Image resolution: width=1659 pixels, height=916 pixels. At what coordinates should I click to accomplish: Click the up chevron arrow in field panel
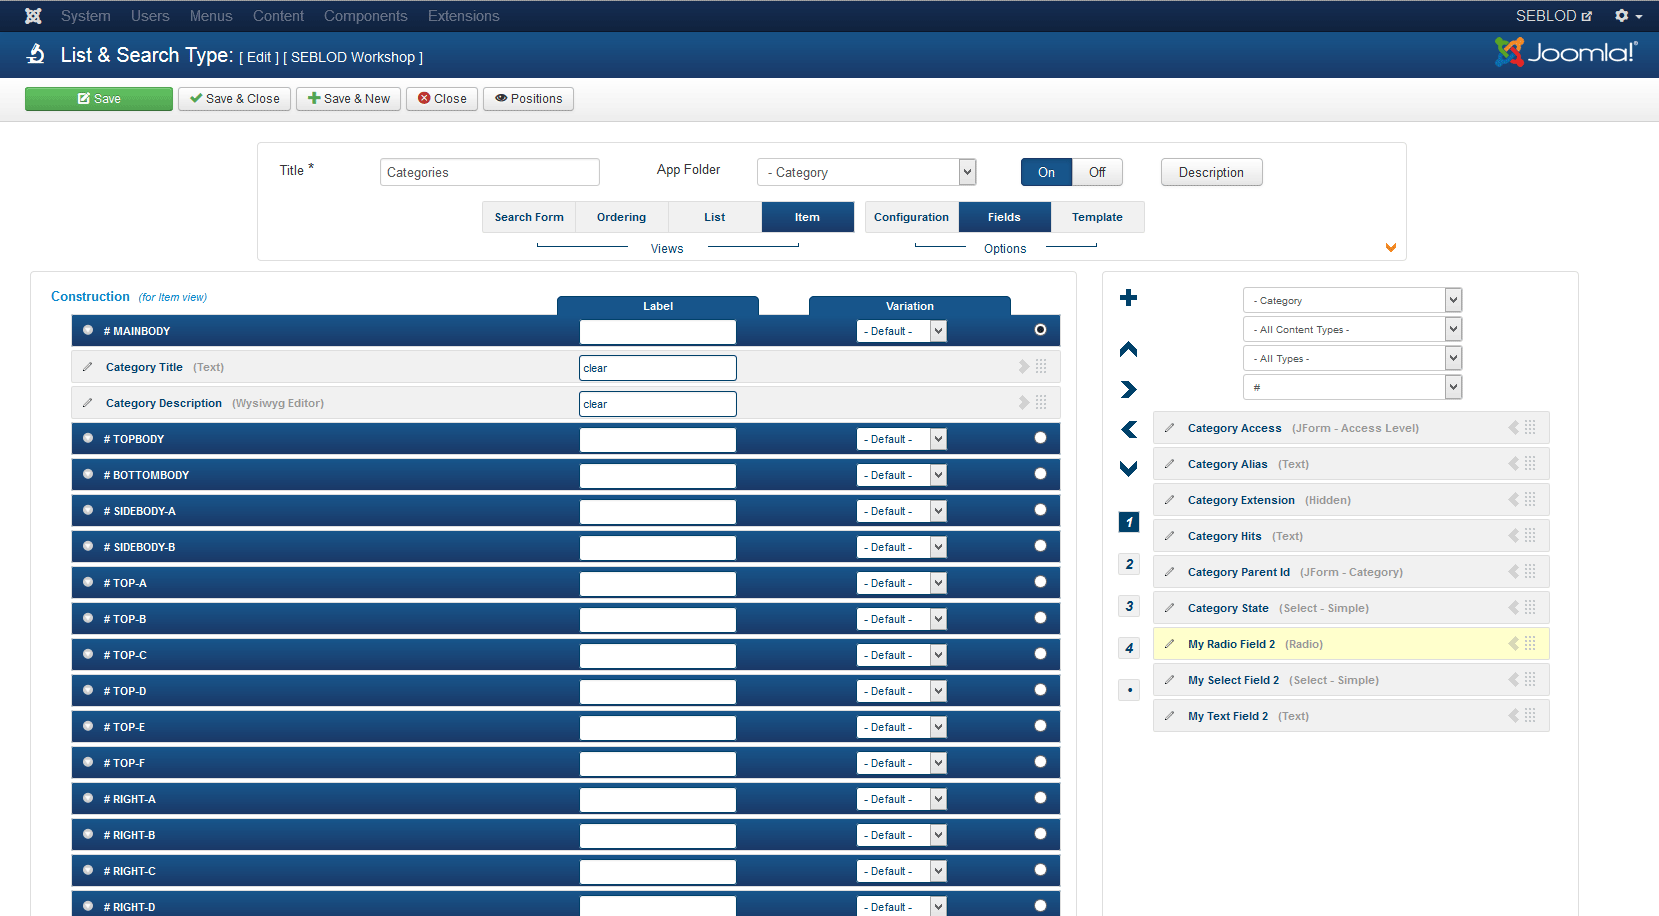[1129, 349]
